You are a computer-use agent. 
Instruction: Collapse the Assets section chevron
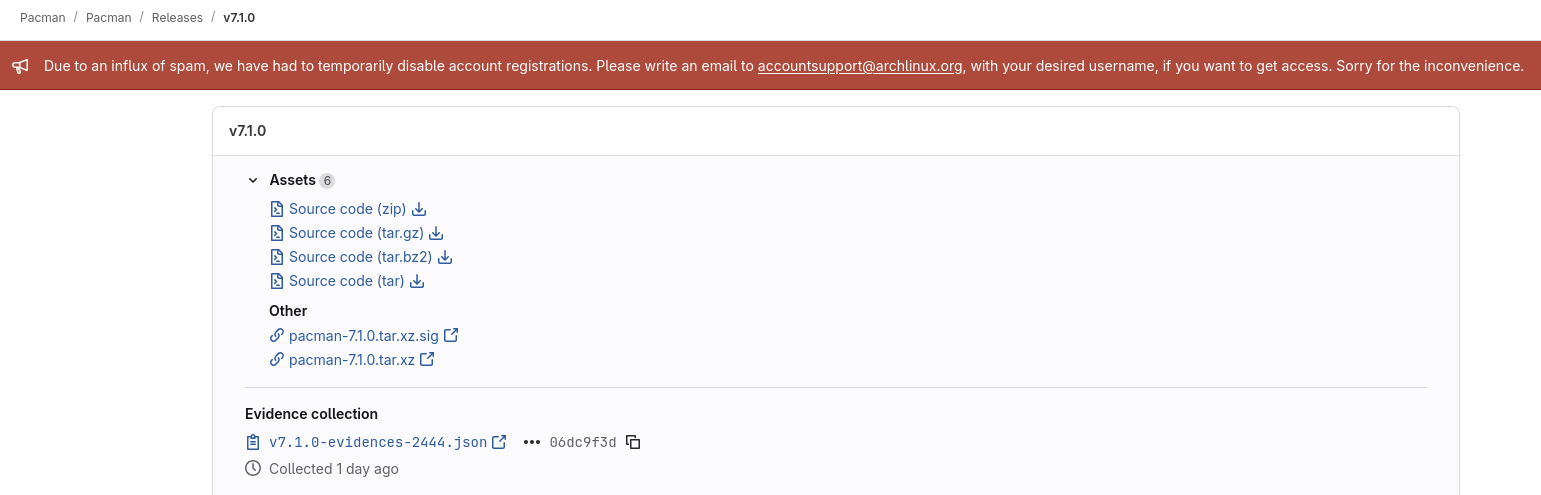pyautogui.click(x=253, y=181)
